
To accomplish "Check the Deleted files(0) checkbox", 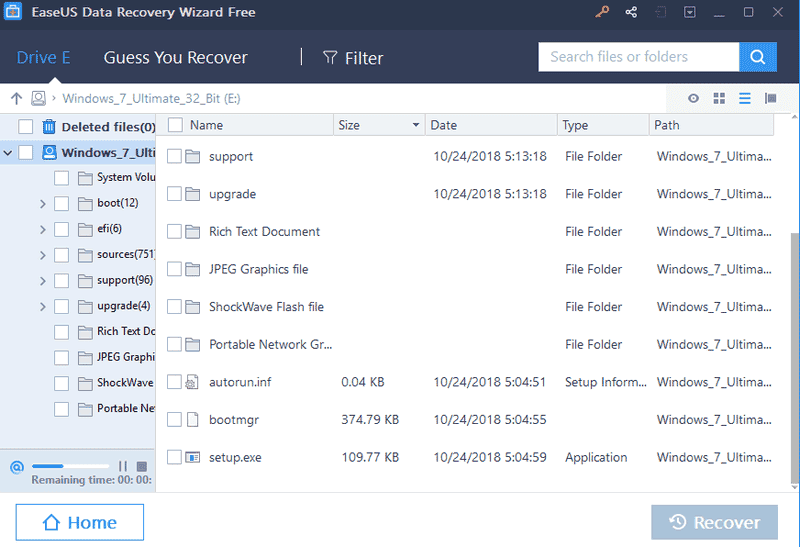I will (x=26, y=127).
